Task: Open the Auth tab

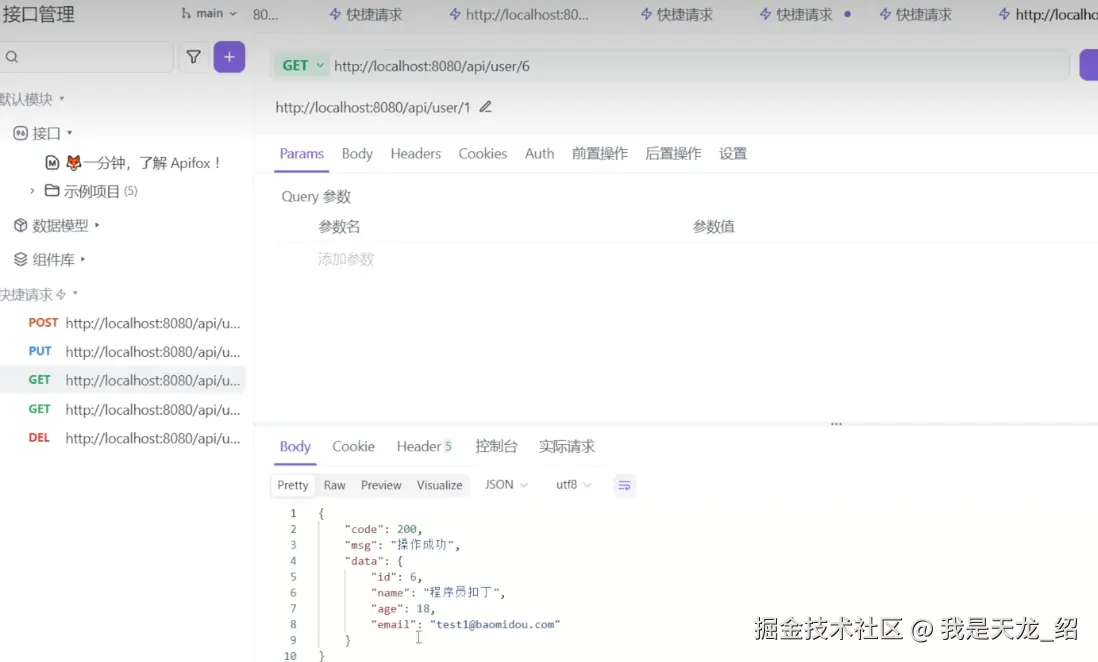Action: point(539,153)
